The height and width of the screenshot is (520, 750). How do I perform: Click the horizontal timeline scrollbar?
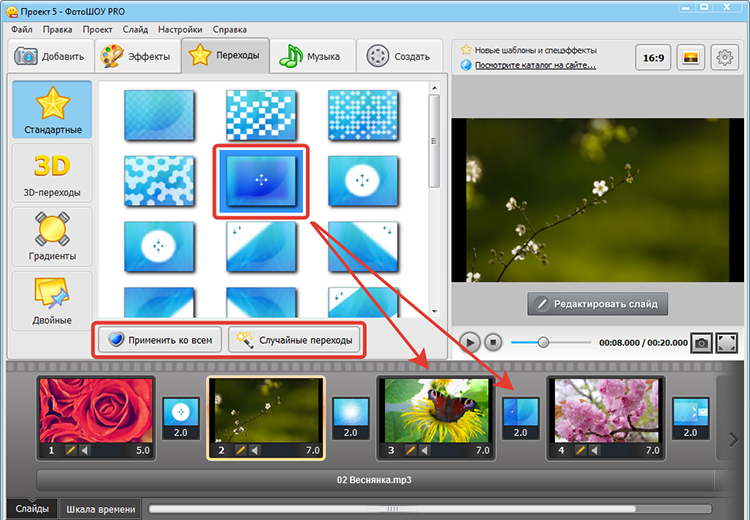pos(392,509)
